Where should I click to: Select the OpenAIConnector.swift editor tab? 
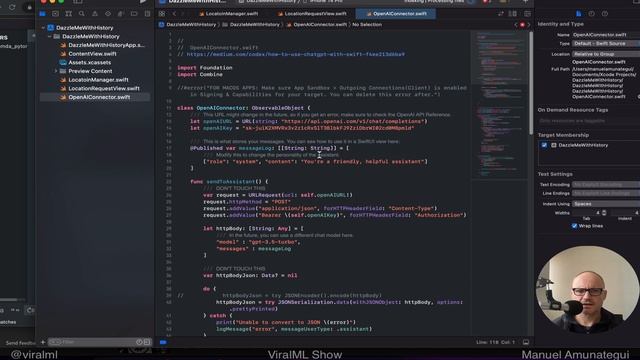pyautogui.click(x=396, y=14)
